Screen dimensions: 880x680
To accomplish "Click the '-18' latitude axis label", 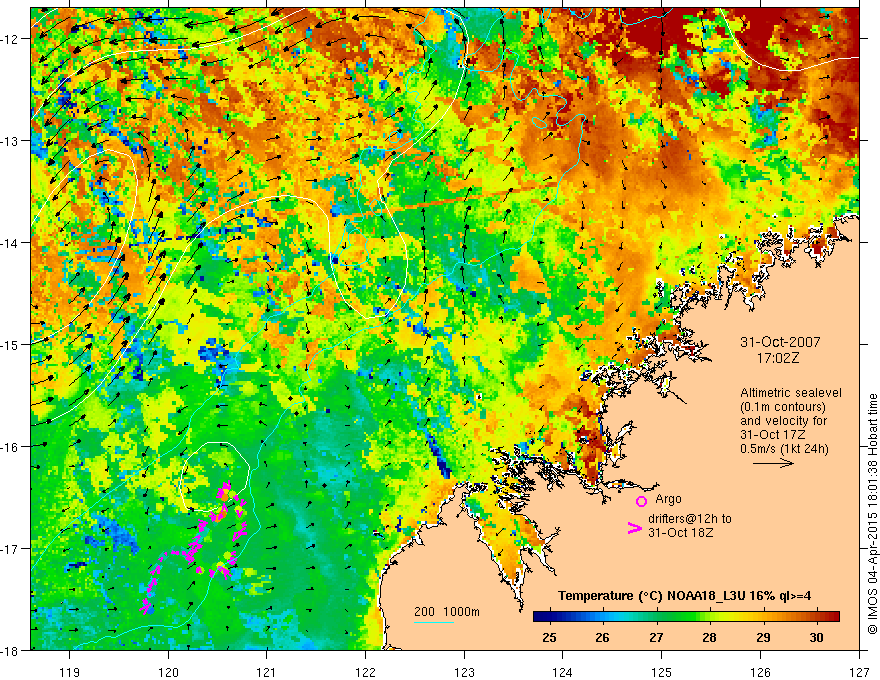I will point(10,650).
